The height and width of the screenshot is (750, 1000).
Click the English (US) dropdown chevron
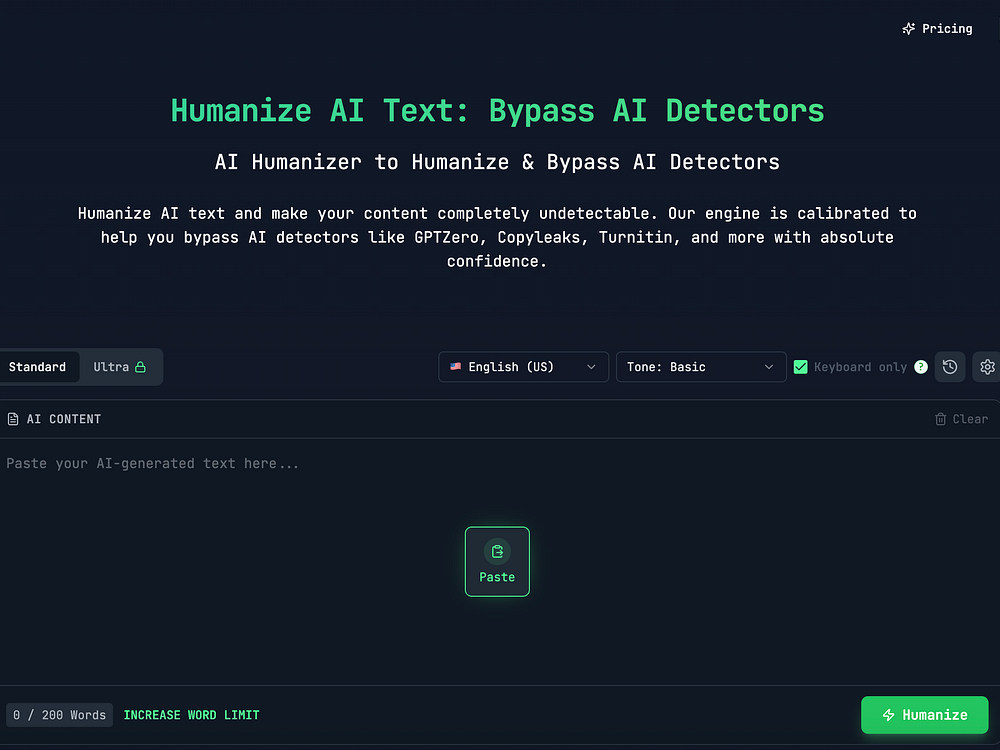click(x=591, y=367)
